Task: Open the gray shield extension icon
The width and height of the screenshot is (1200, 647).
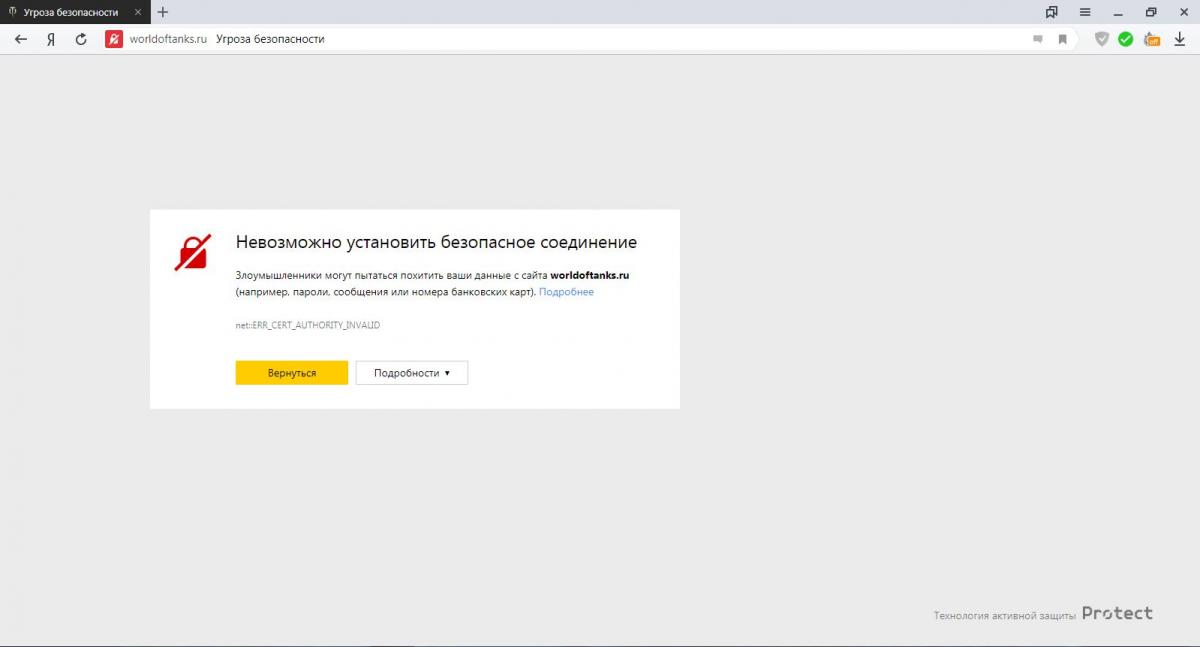Action: coord(1102,39)
